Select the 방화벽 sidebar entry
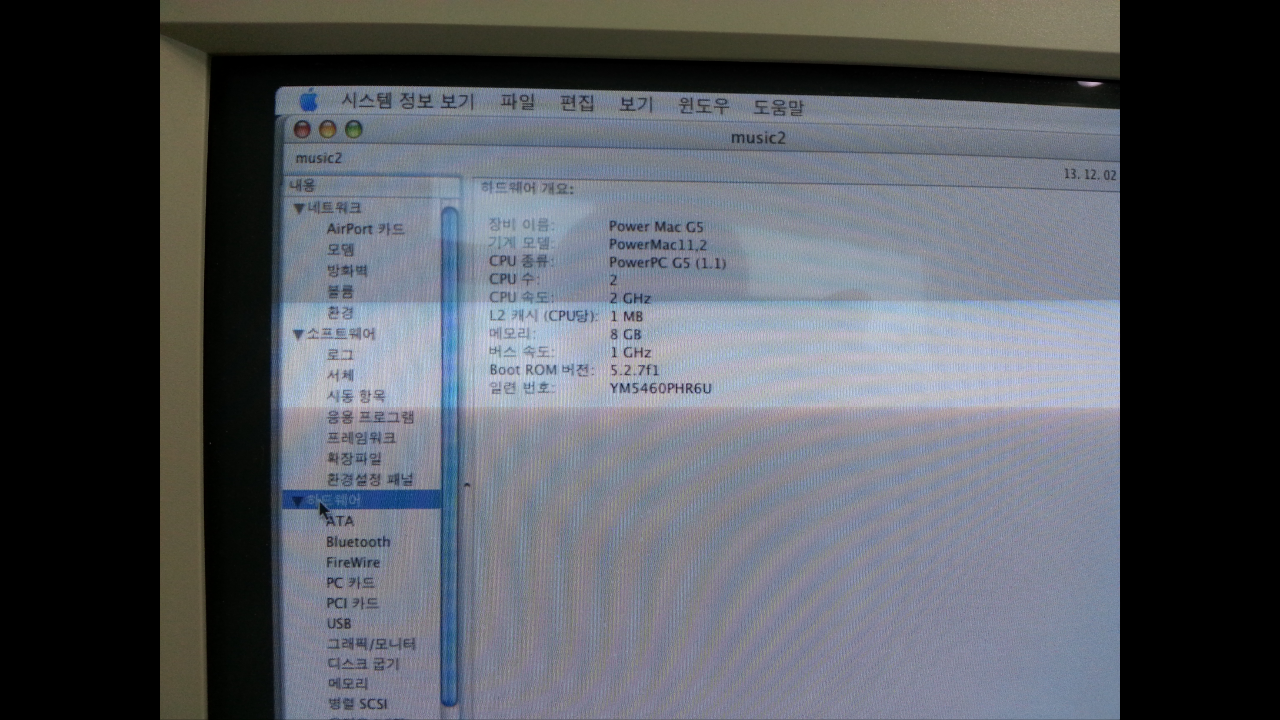1280x720 pixels. [x=347, y=271]
